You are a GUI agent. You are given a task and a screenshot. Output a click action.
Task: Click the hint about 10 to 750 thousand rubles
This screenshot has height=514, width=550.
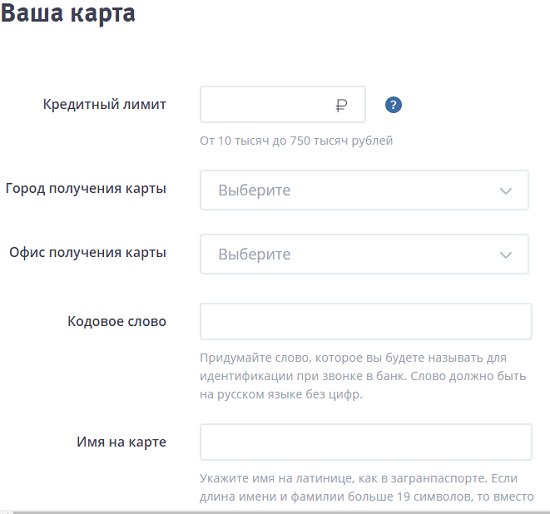tap(296, 141)
